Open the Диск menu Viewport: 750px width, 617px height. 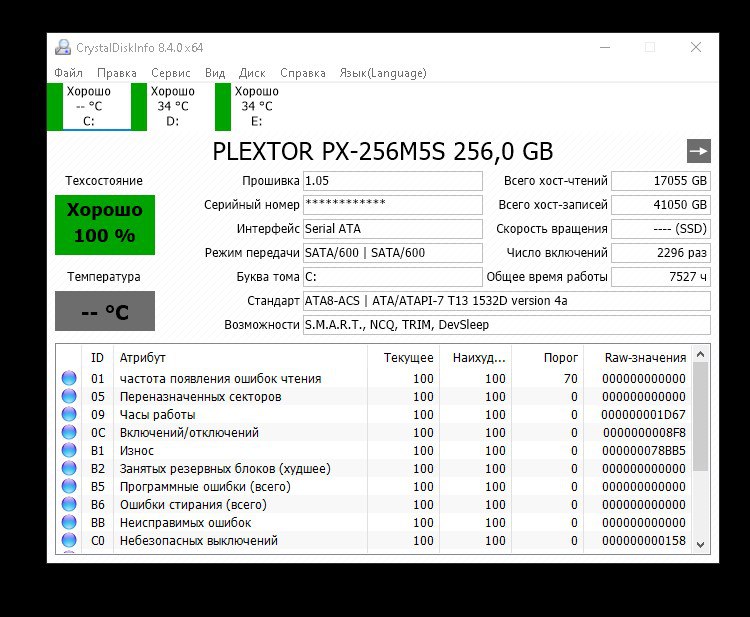(252, 73)
